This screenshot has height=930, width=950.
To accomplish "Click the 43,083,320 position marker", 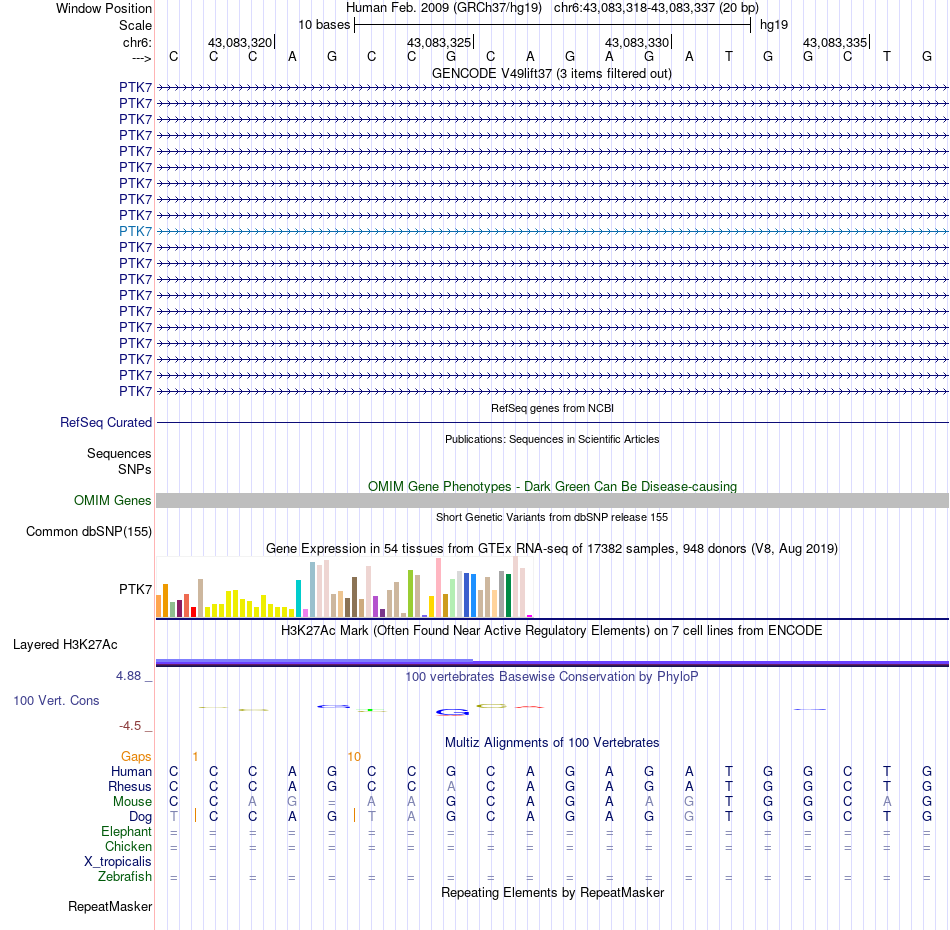I will [240, 42].
